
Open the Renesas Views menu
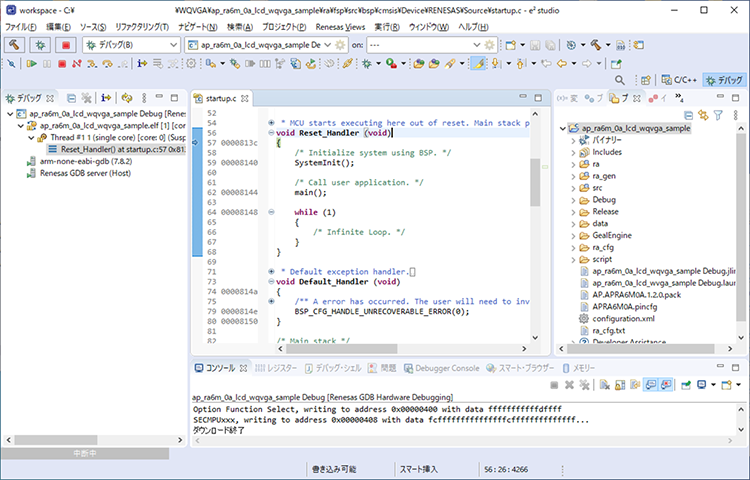tap(340, 27)
